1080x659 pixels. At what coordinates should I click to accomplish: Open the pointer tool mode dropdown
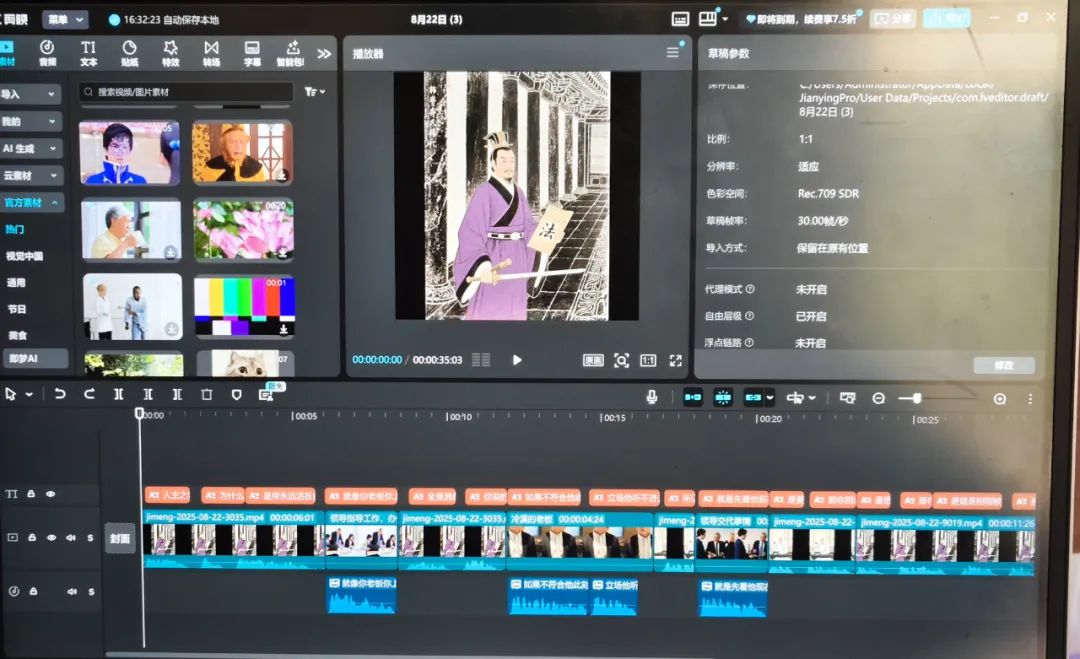tap(29, 395)
